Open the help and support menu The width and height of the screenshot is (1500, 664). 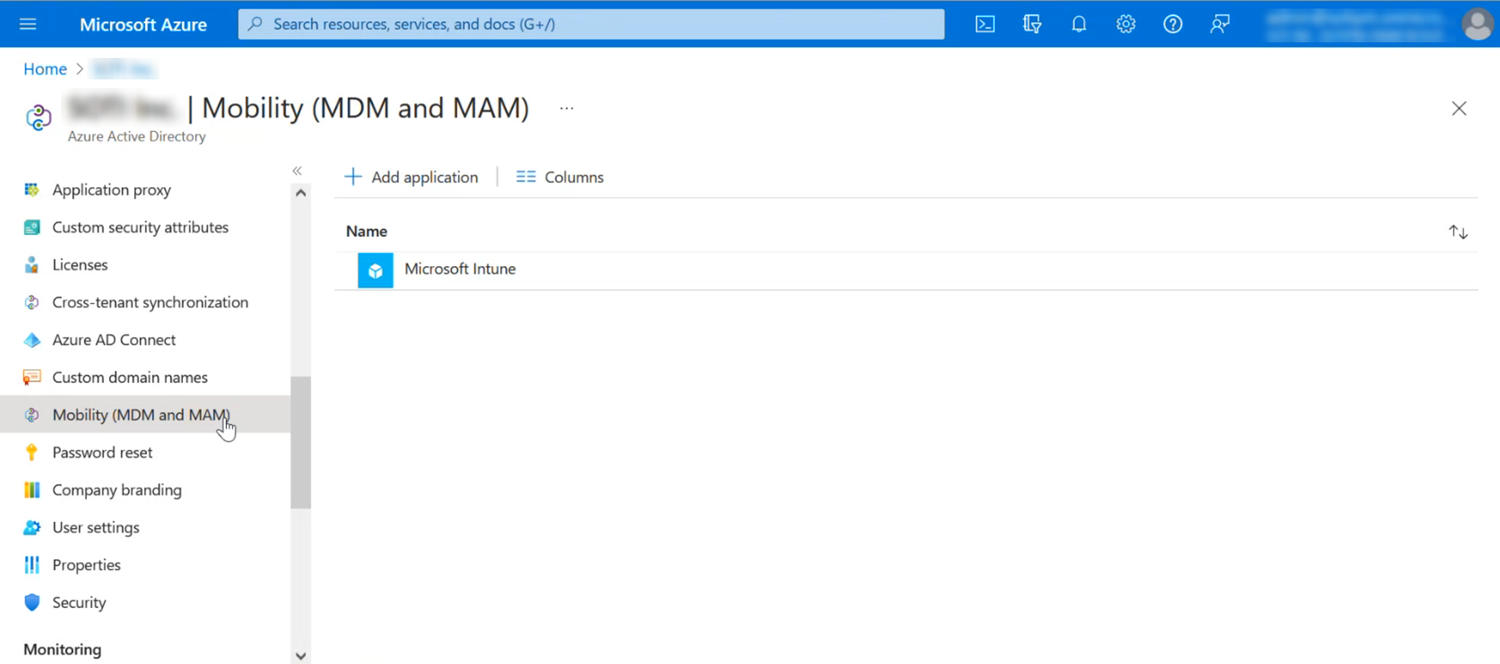pos(1172,24)
